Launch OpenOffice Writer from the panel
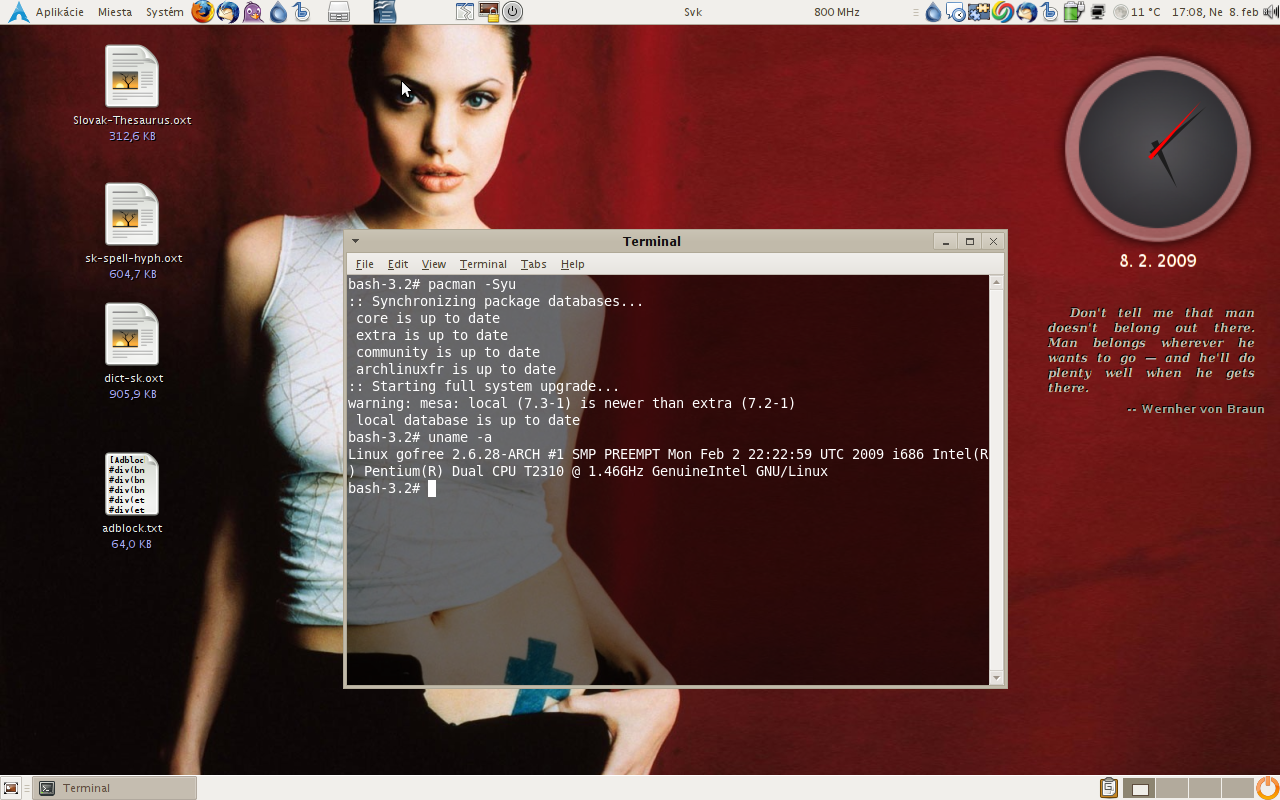Screen dimensions: 1280x800 [385, 12]
